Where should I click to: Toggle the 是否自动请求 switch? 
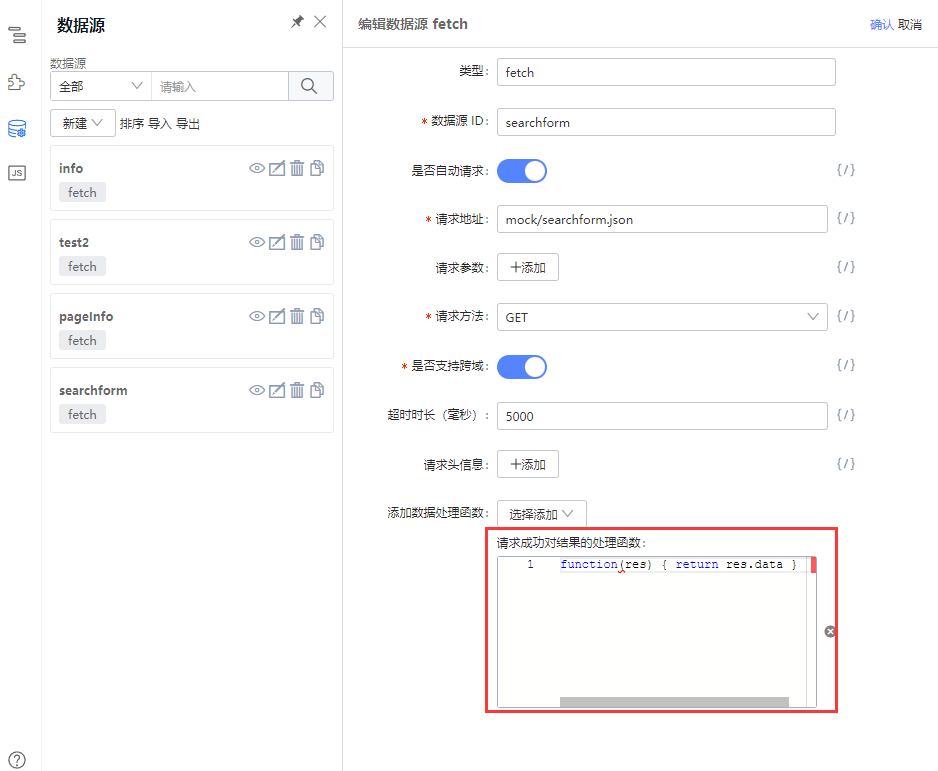pyautogui.click(x=522, y=171)
